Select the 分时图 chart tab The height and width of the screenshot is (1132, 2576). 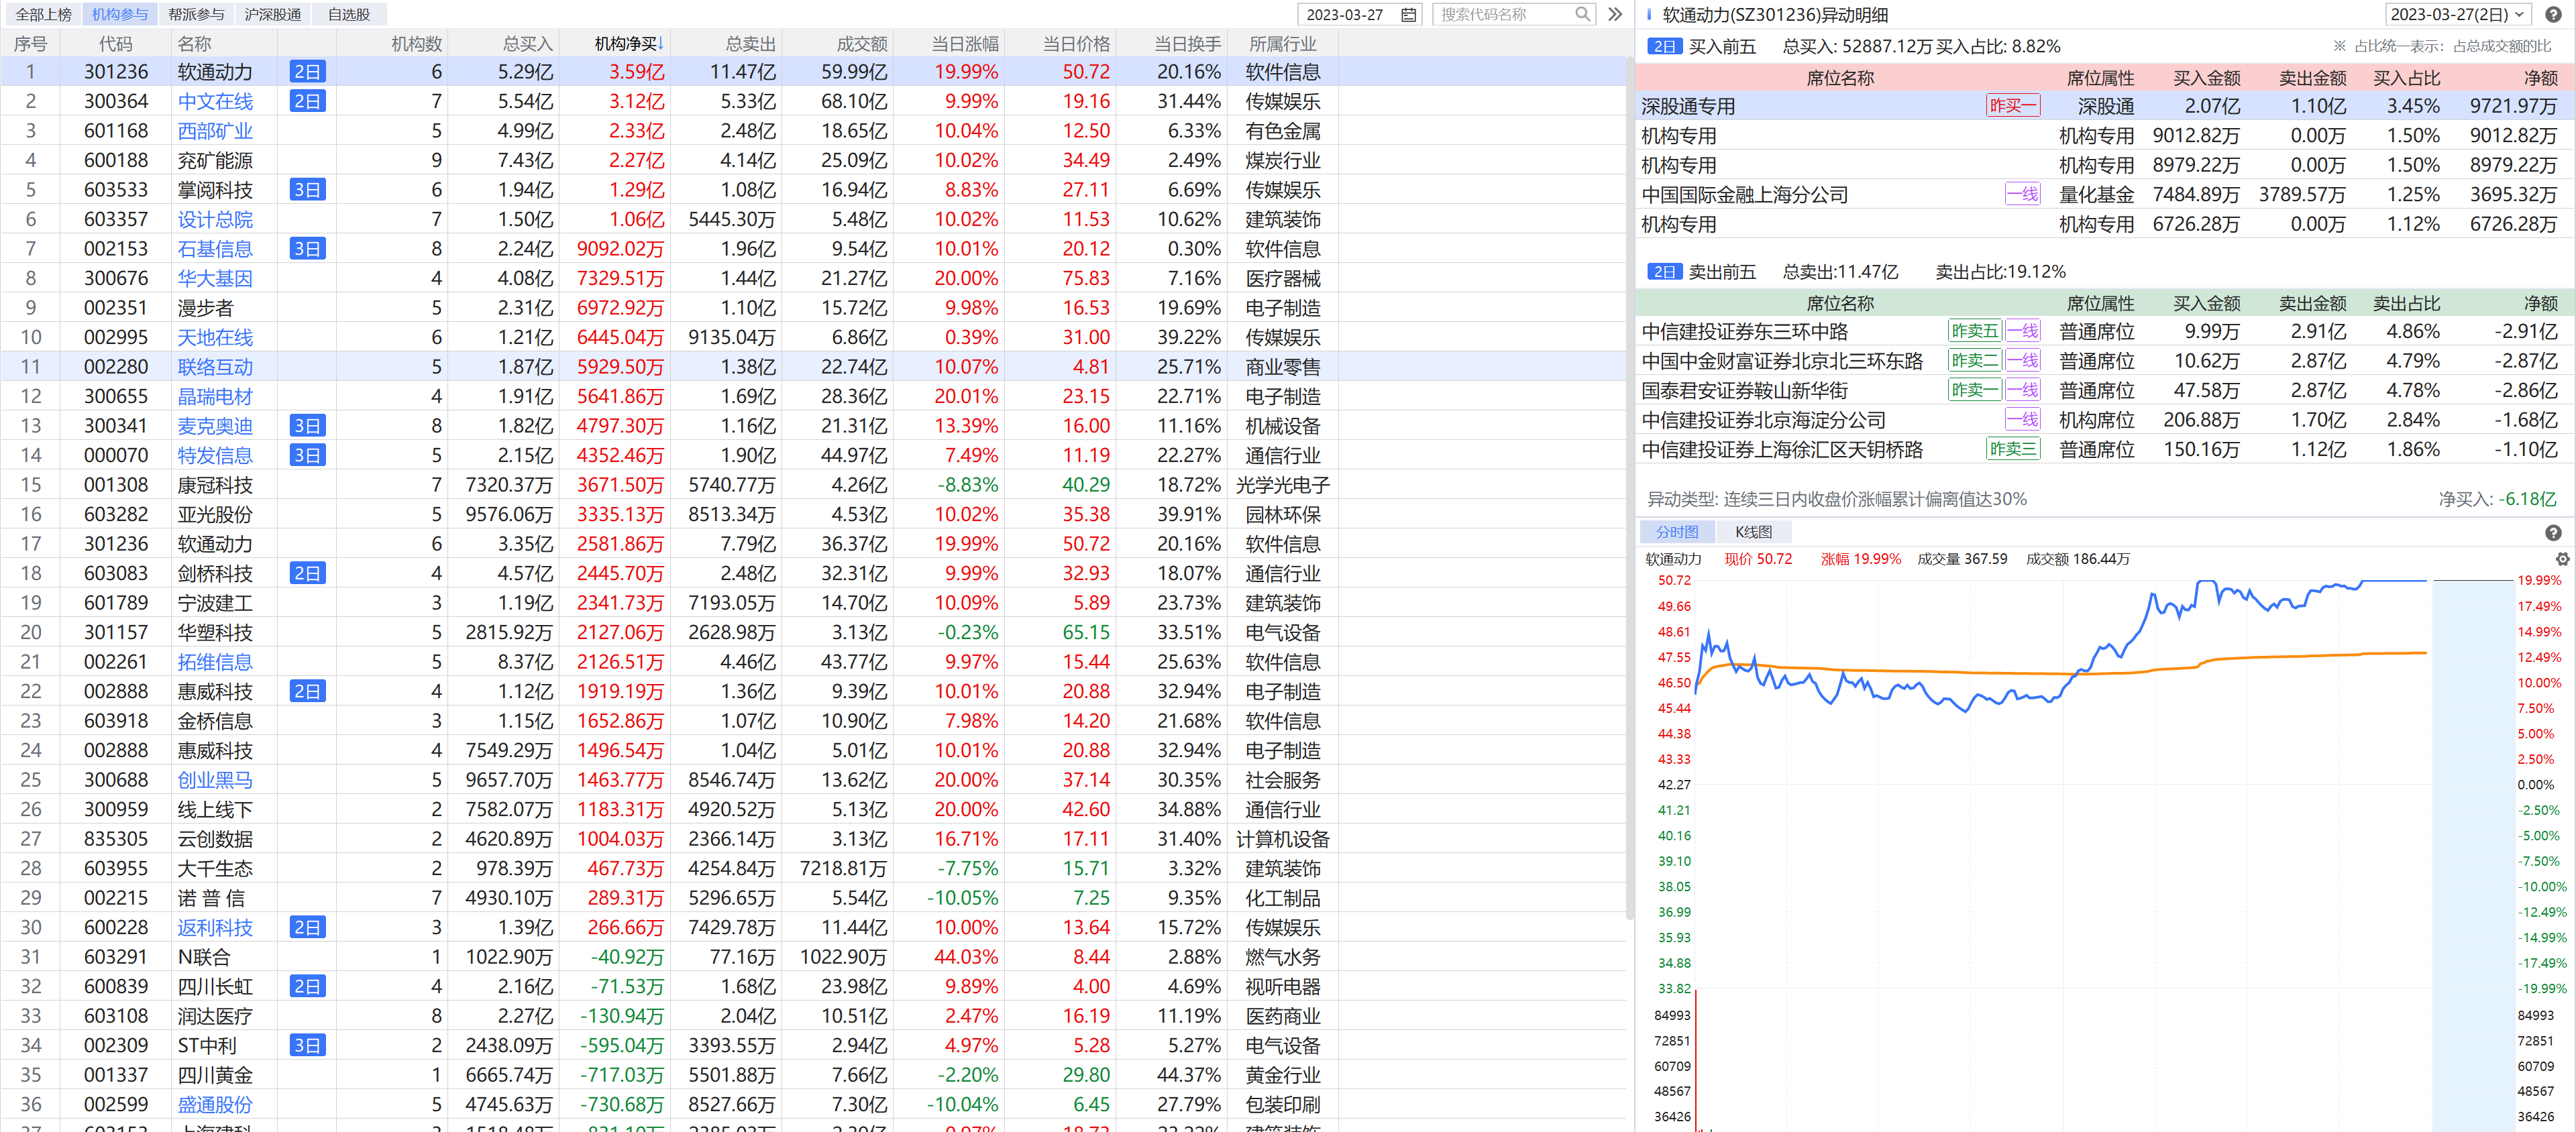click(1677, 532)
